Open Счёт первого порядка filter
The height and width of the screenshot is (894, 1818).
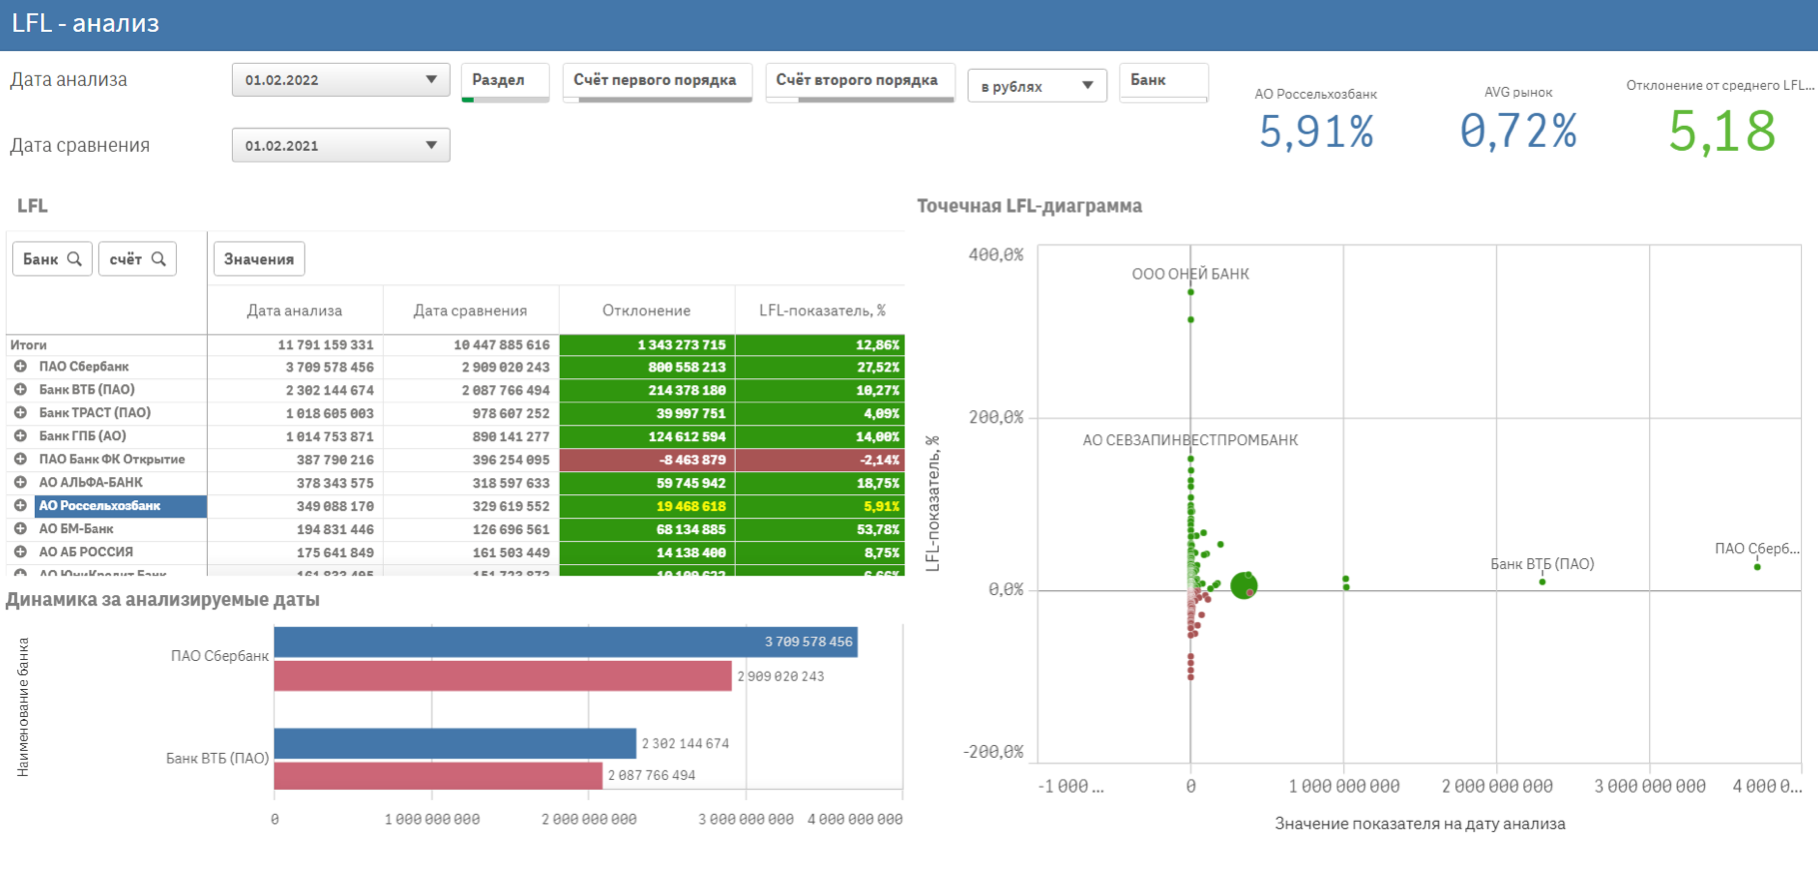pyautogui.click(x=657, y=82)
